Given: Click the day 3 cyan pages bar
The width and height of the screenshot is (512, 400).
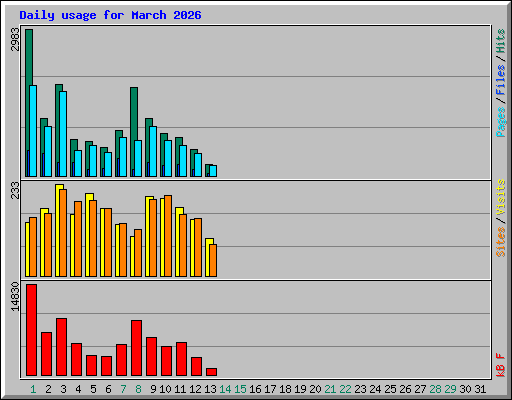Looking at the screenshot, I should 63,134.
